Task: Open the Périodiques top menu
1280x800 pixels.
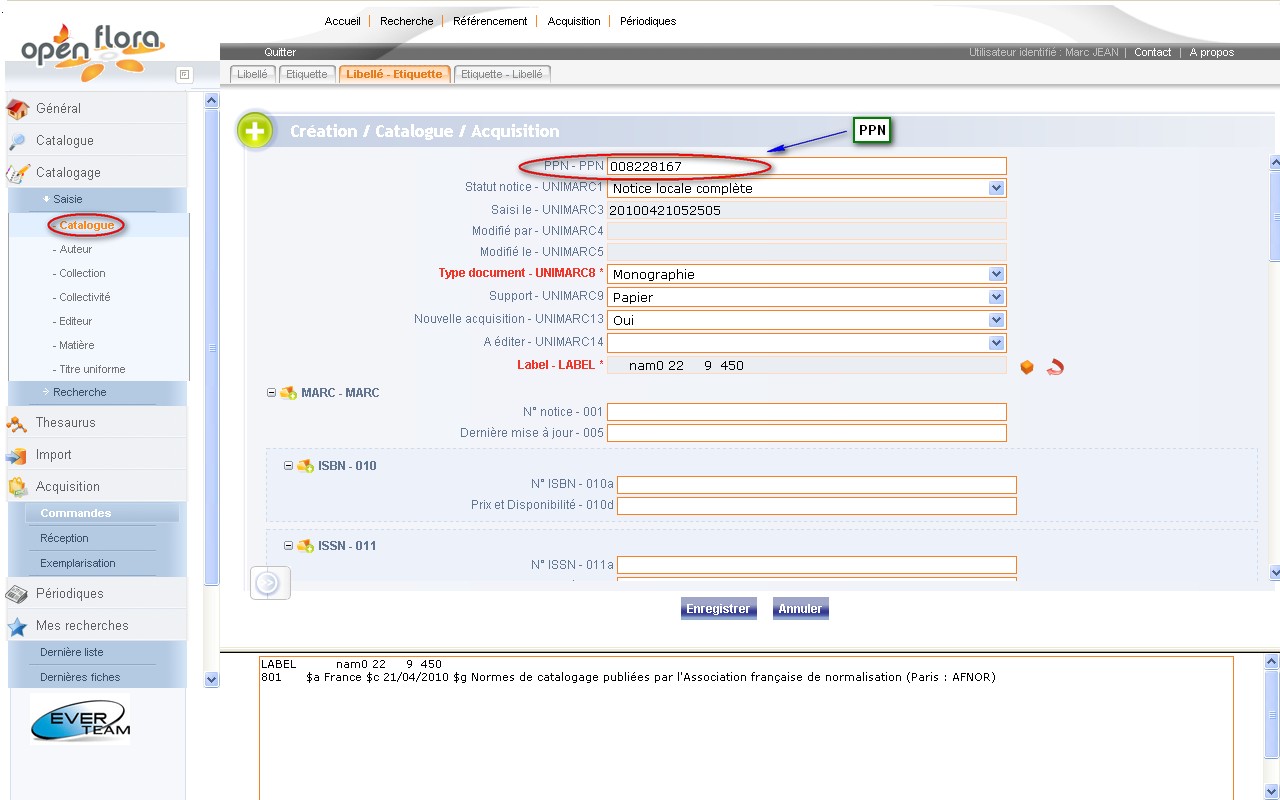Action: coord(647,21)
